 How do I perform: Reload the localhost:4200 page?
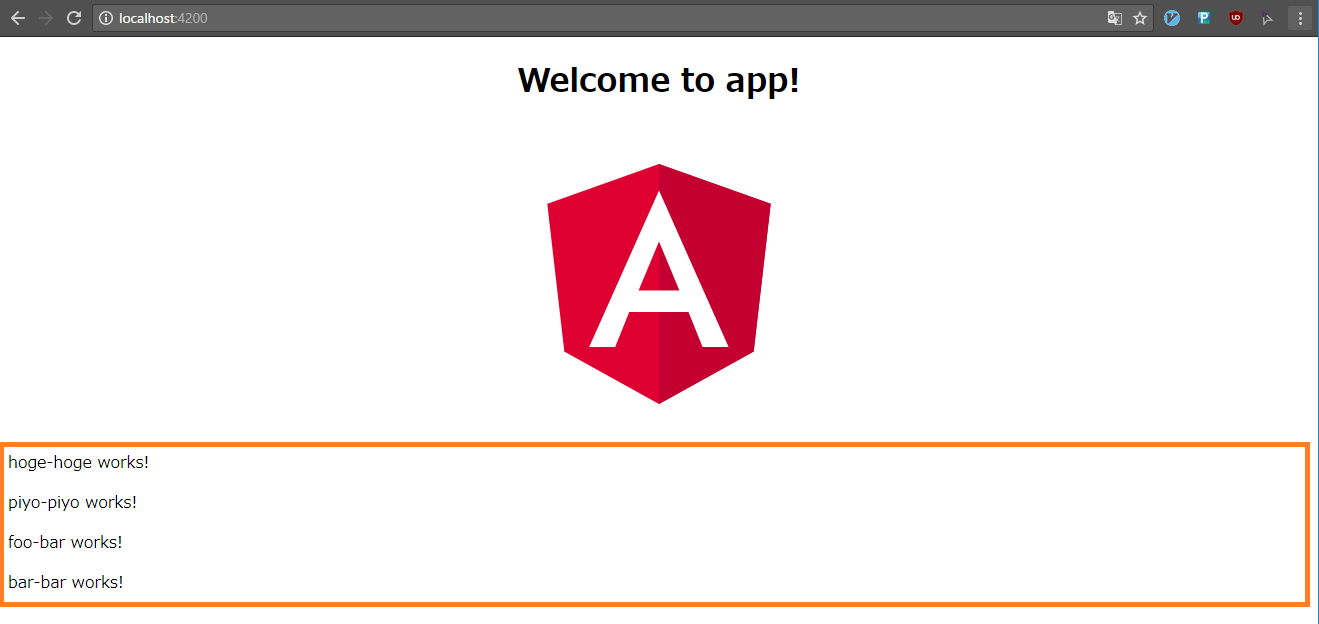[73, 17]
